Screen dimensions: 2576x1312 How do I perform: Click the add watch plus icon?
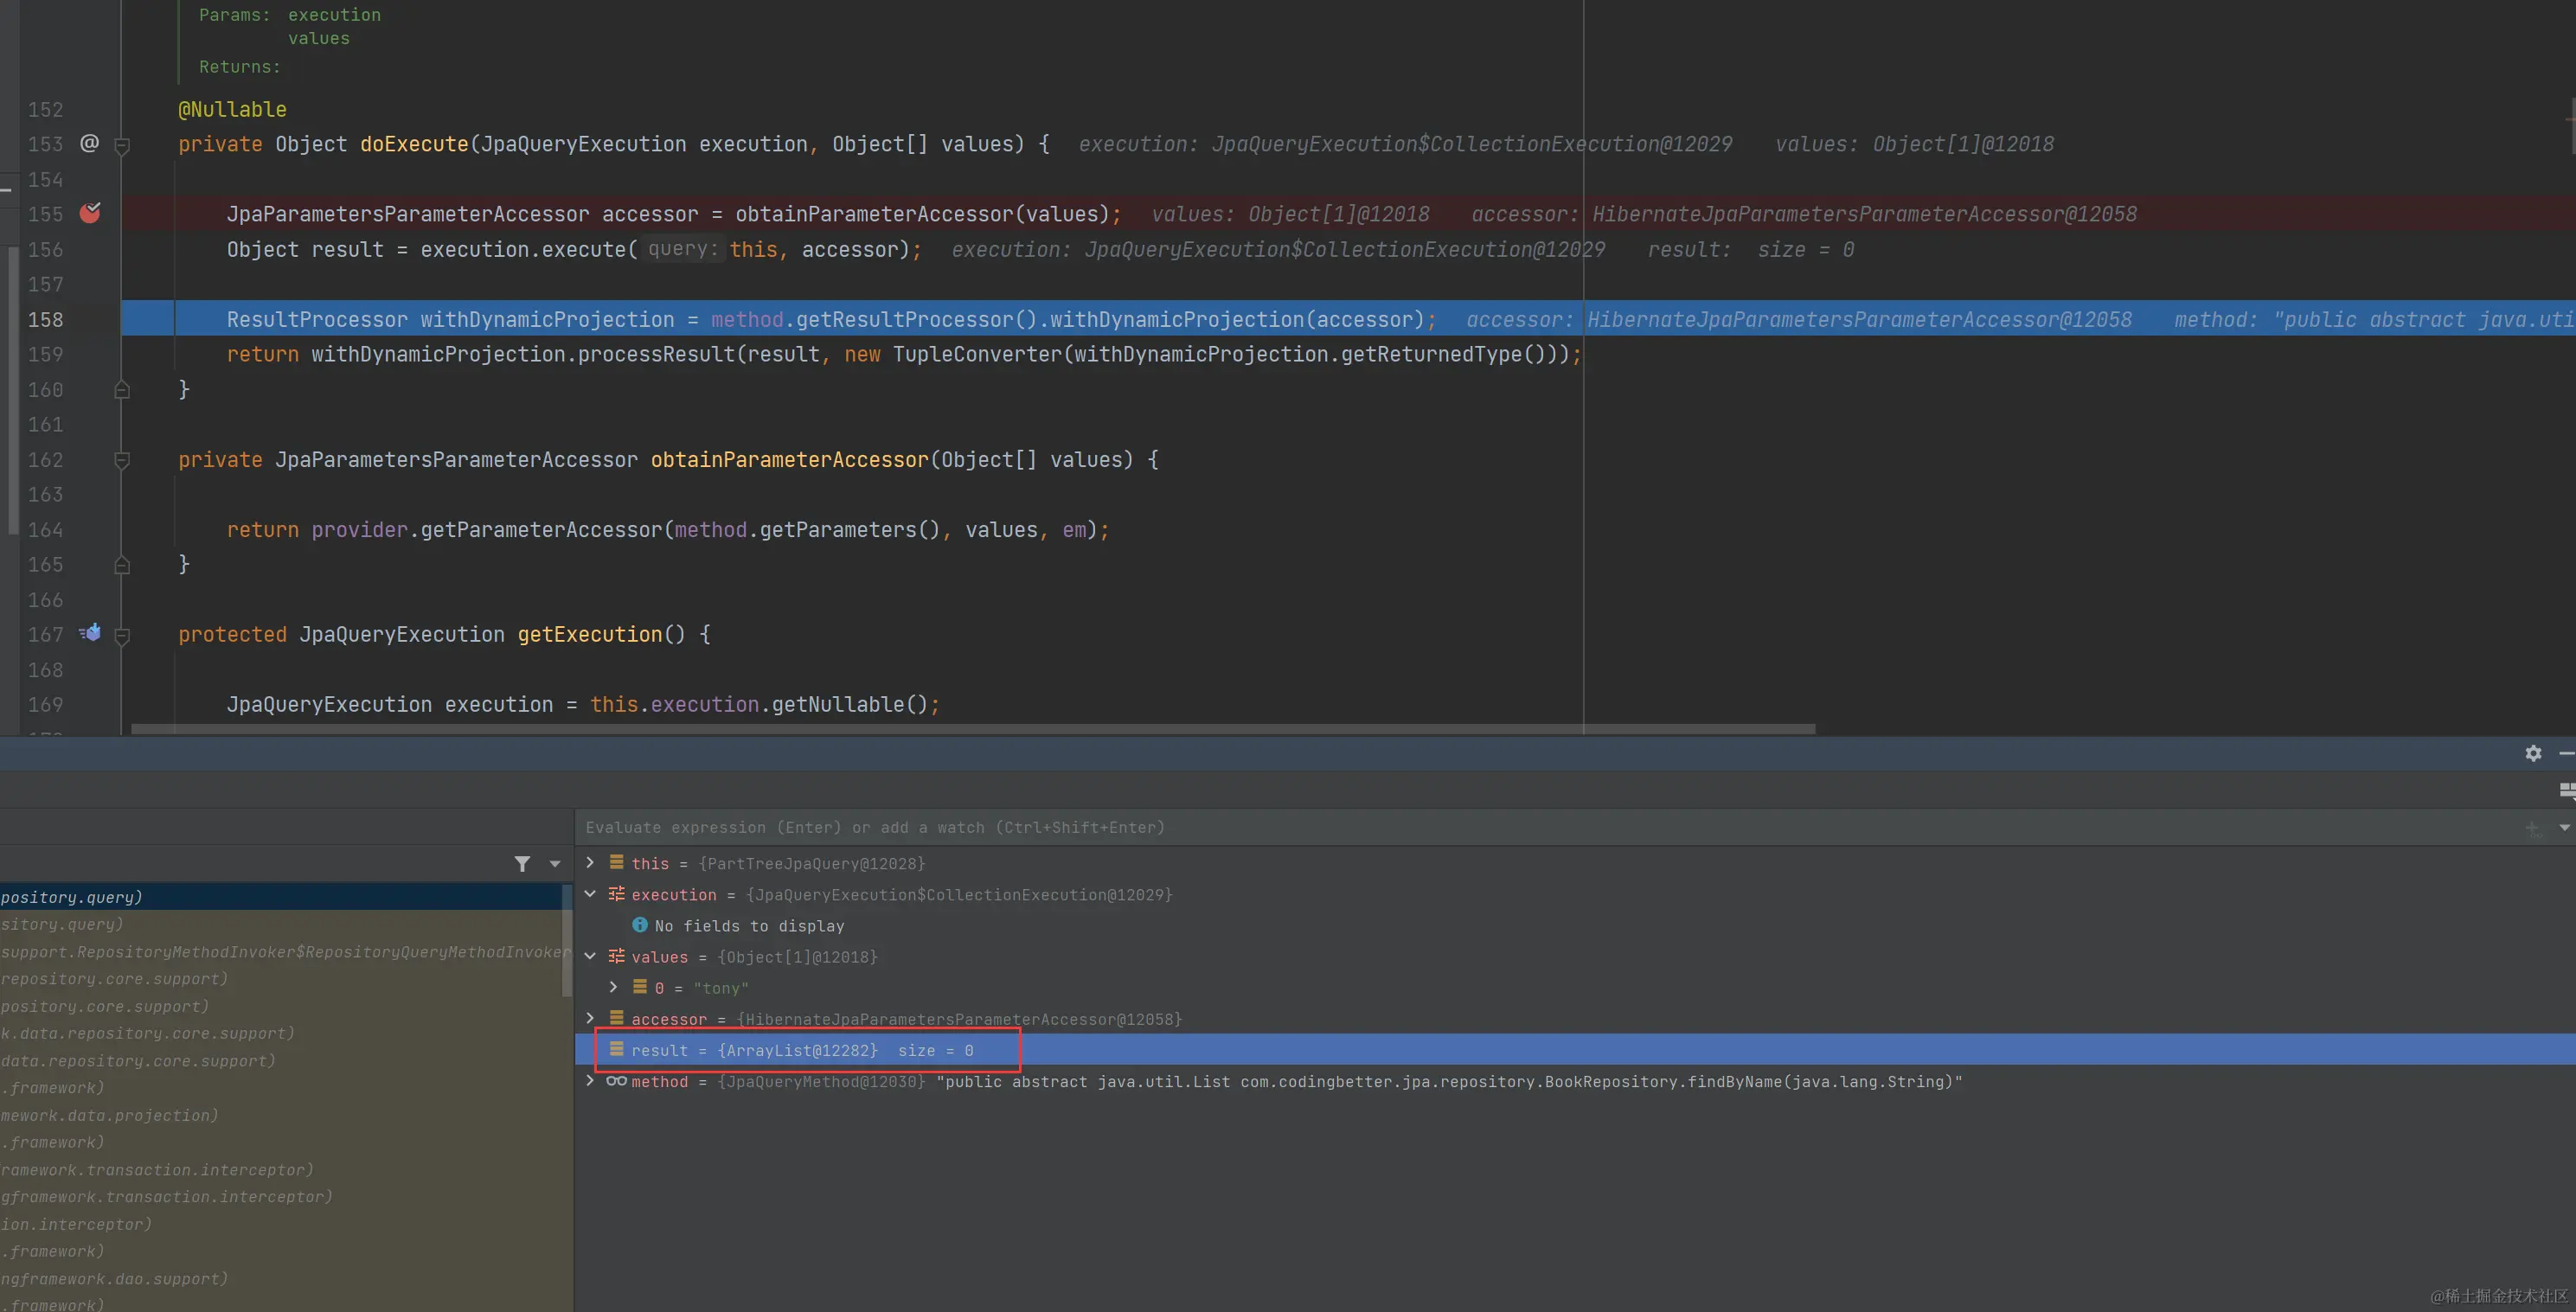2531,828
